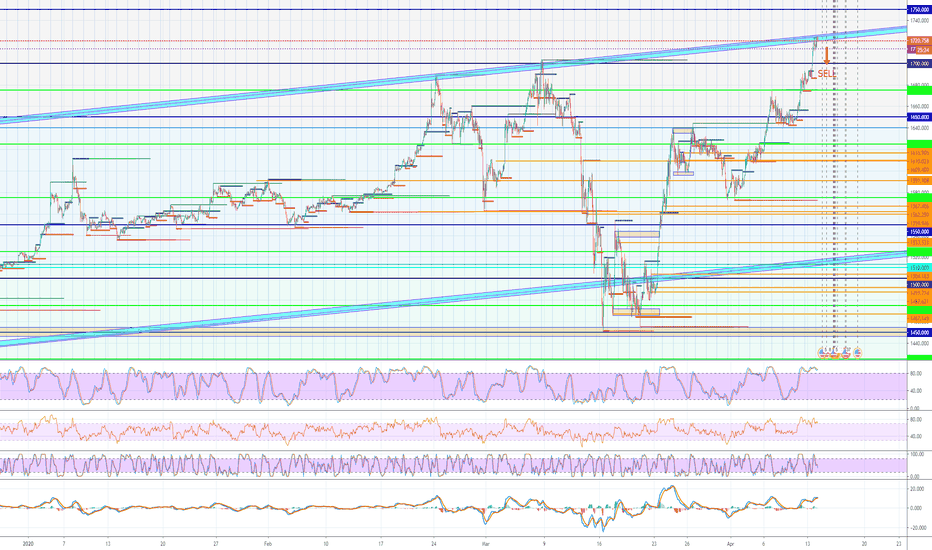Click the 1750.000 price axis label
The height and width of the screenshot is (550, 932).
pos(920,10)
